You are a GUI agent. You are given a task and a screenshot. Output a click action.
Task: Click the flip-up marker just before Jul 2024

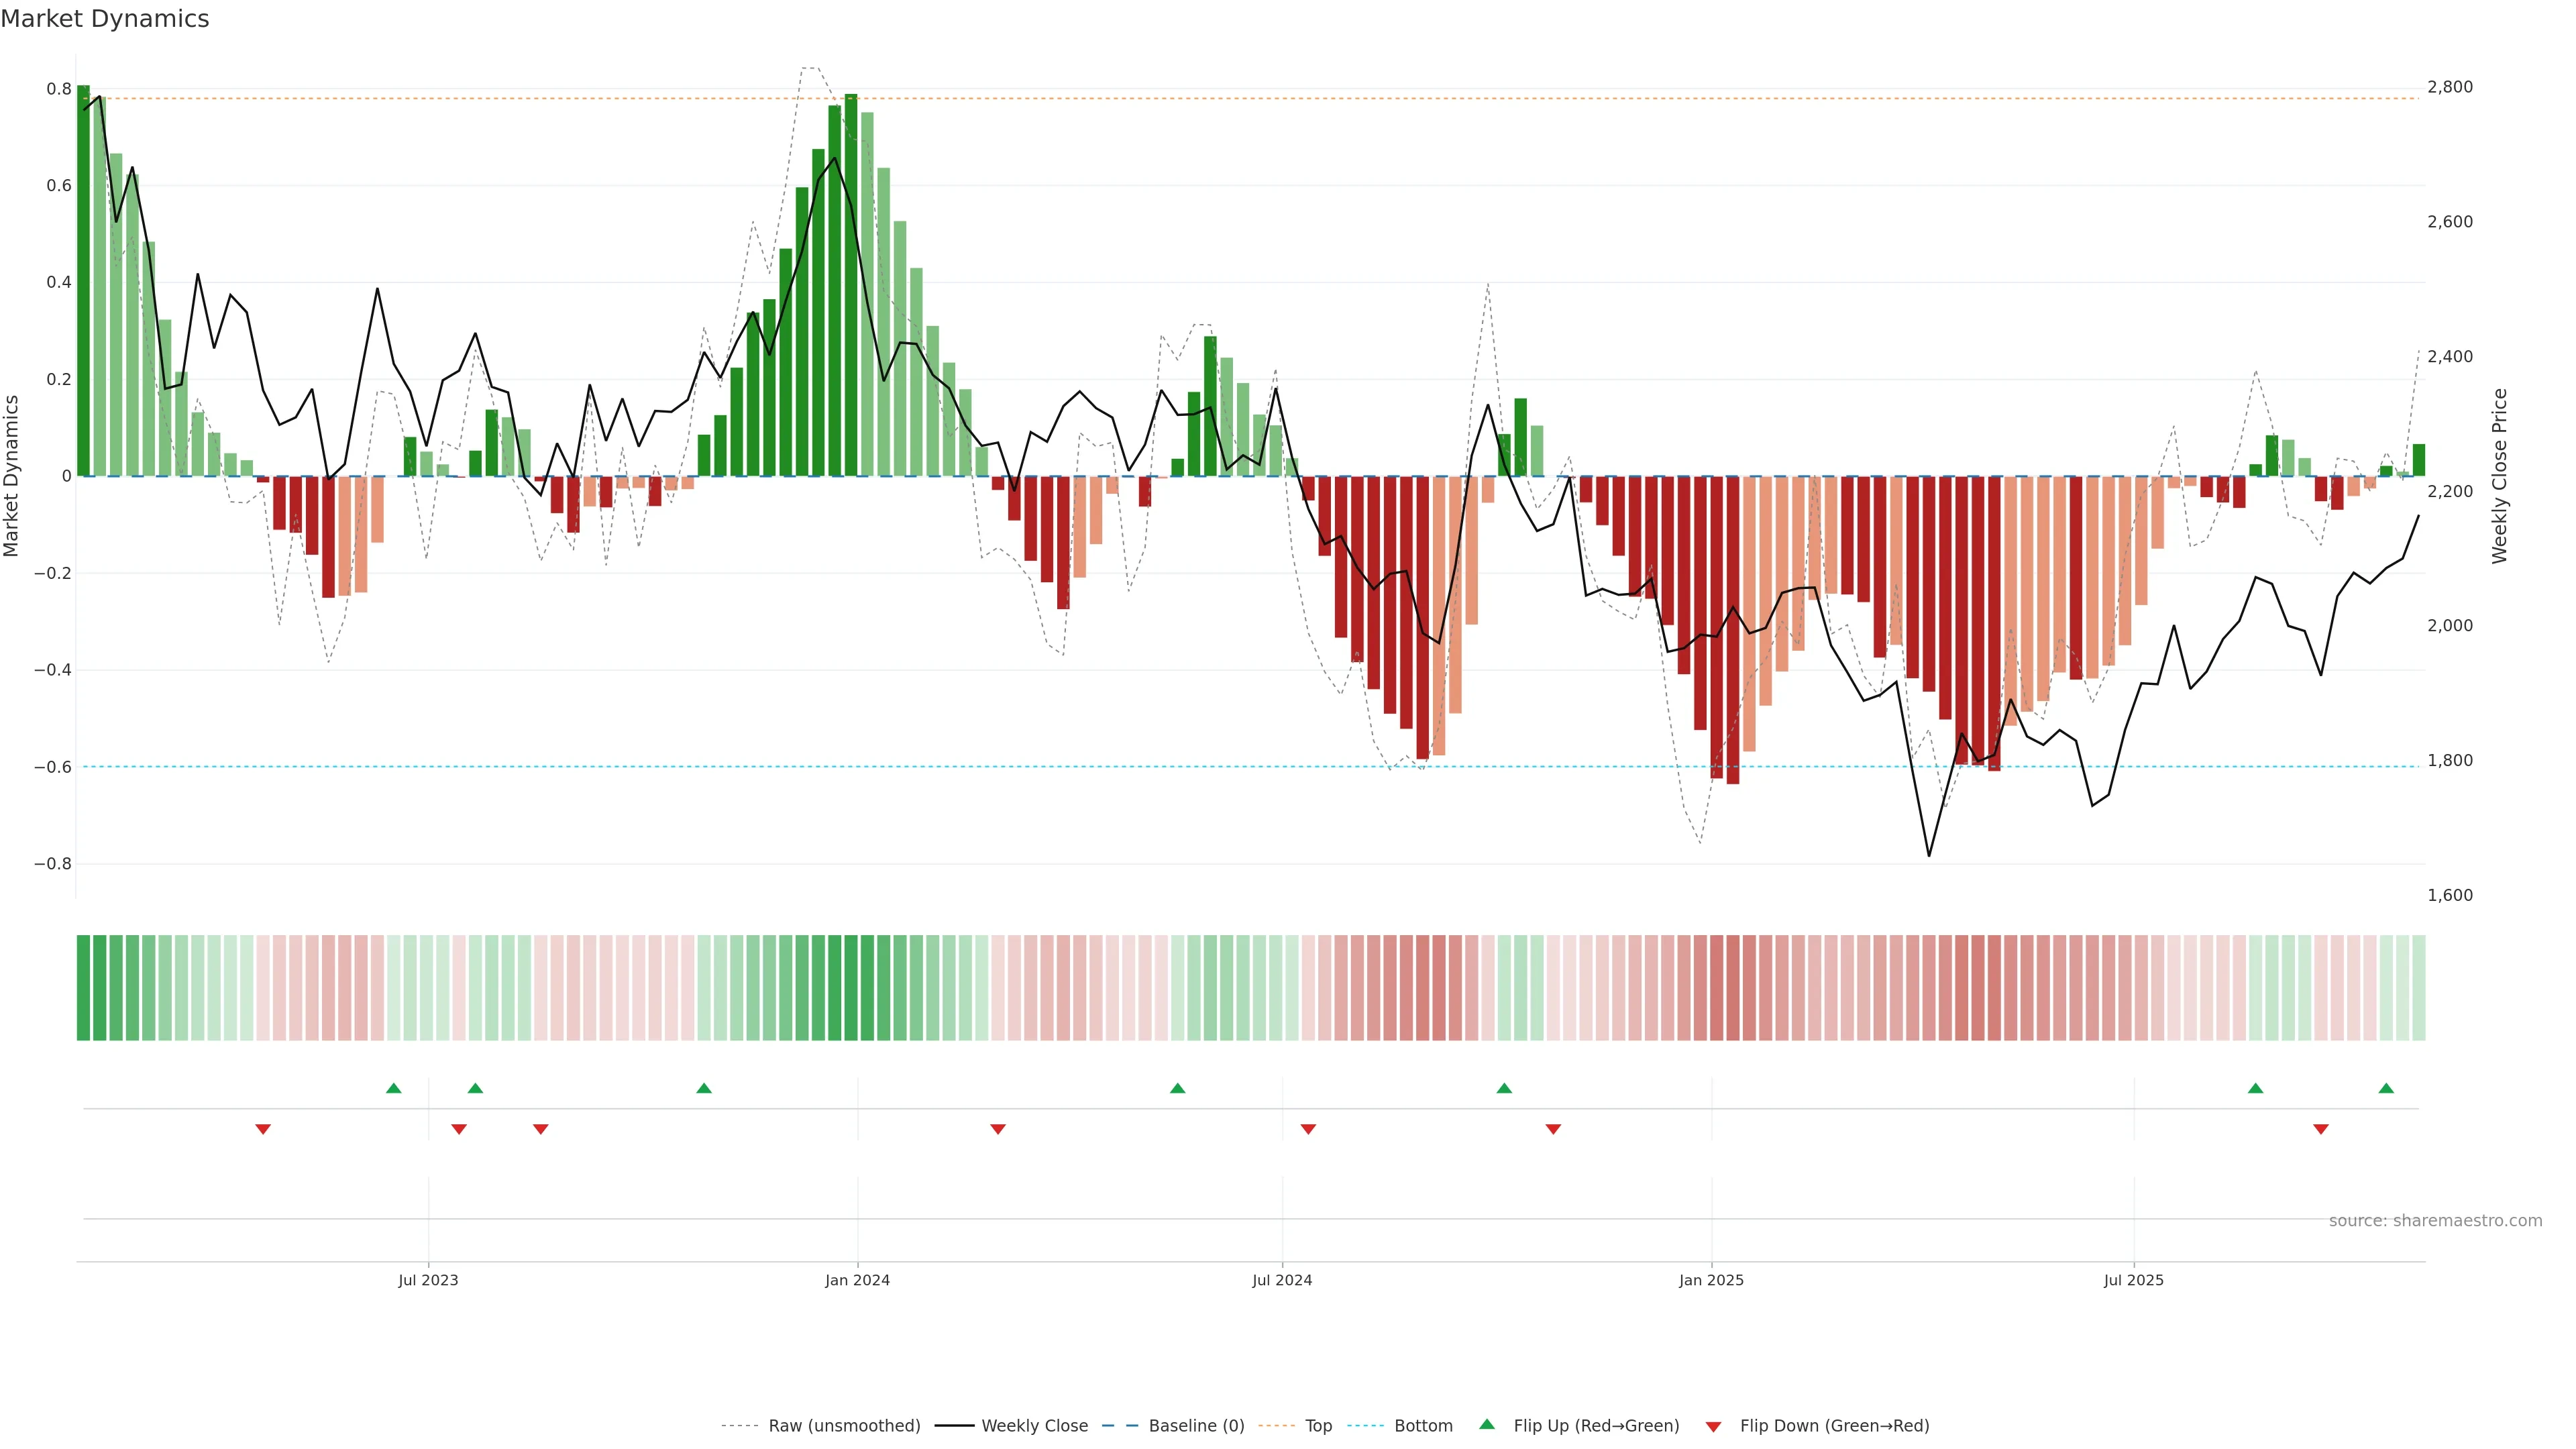1177,1088
